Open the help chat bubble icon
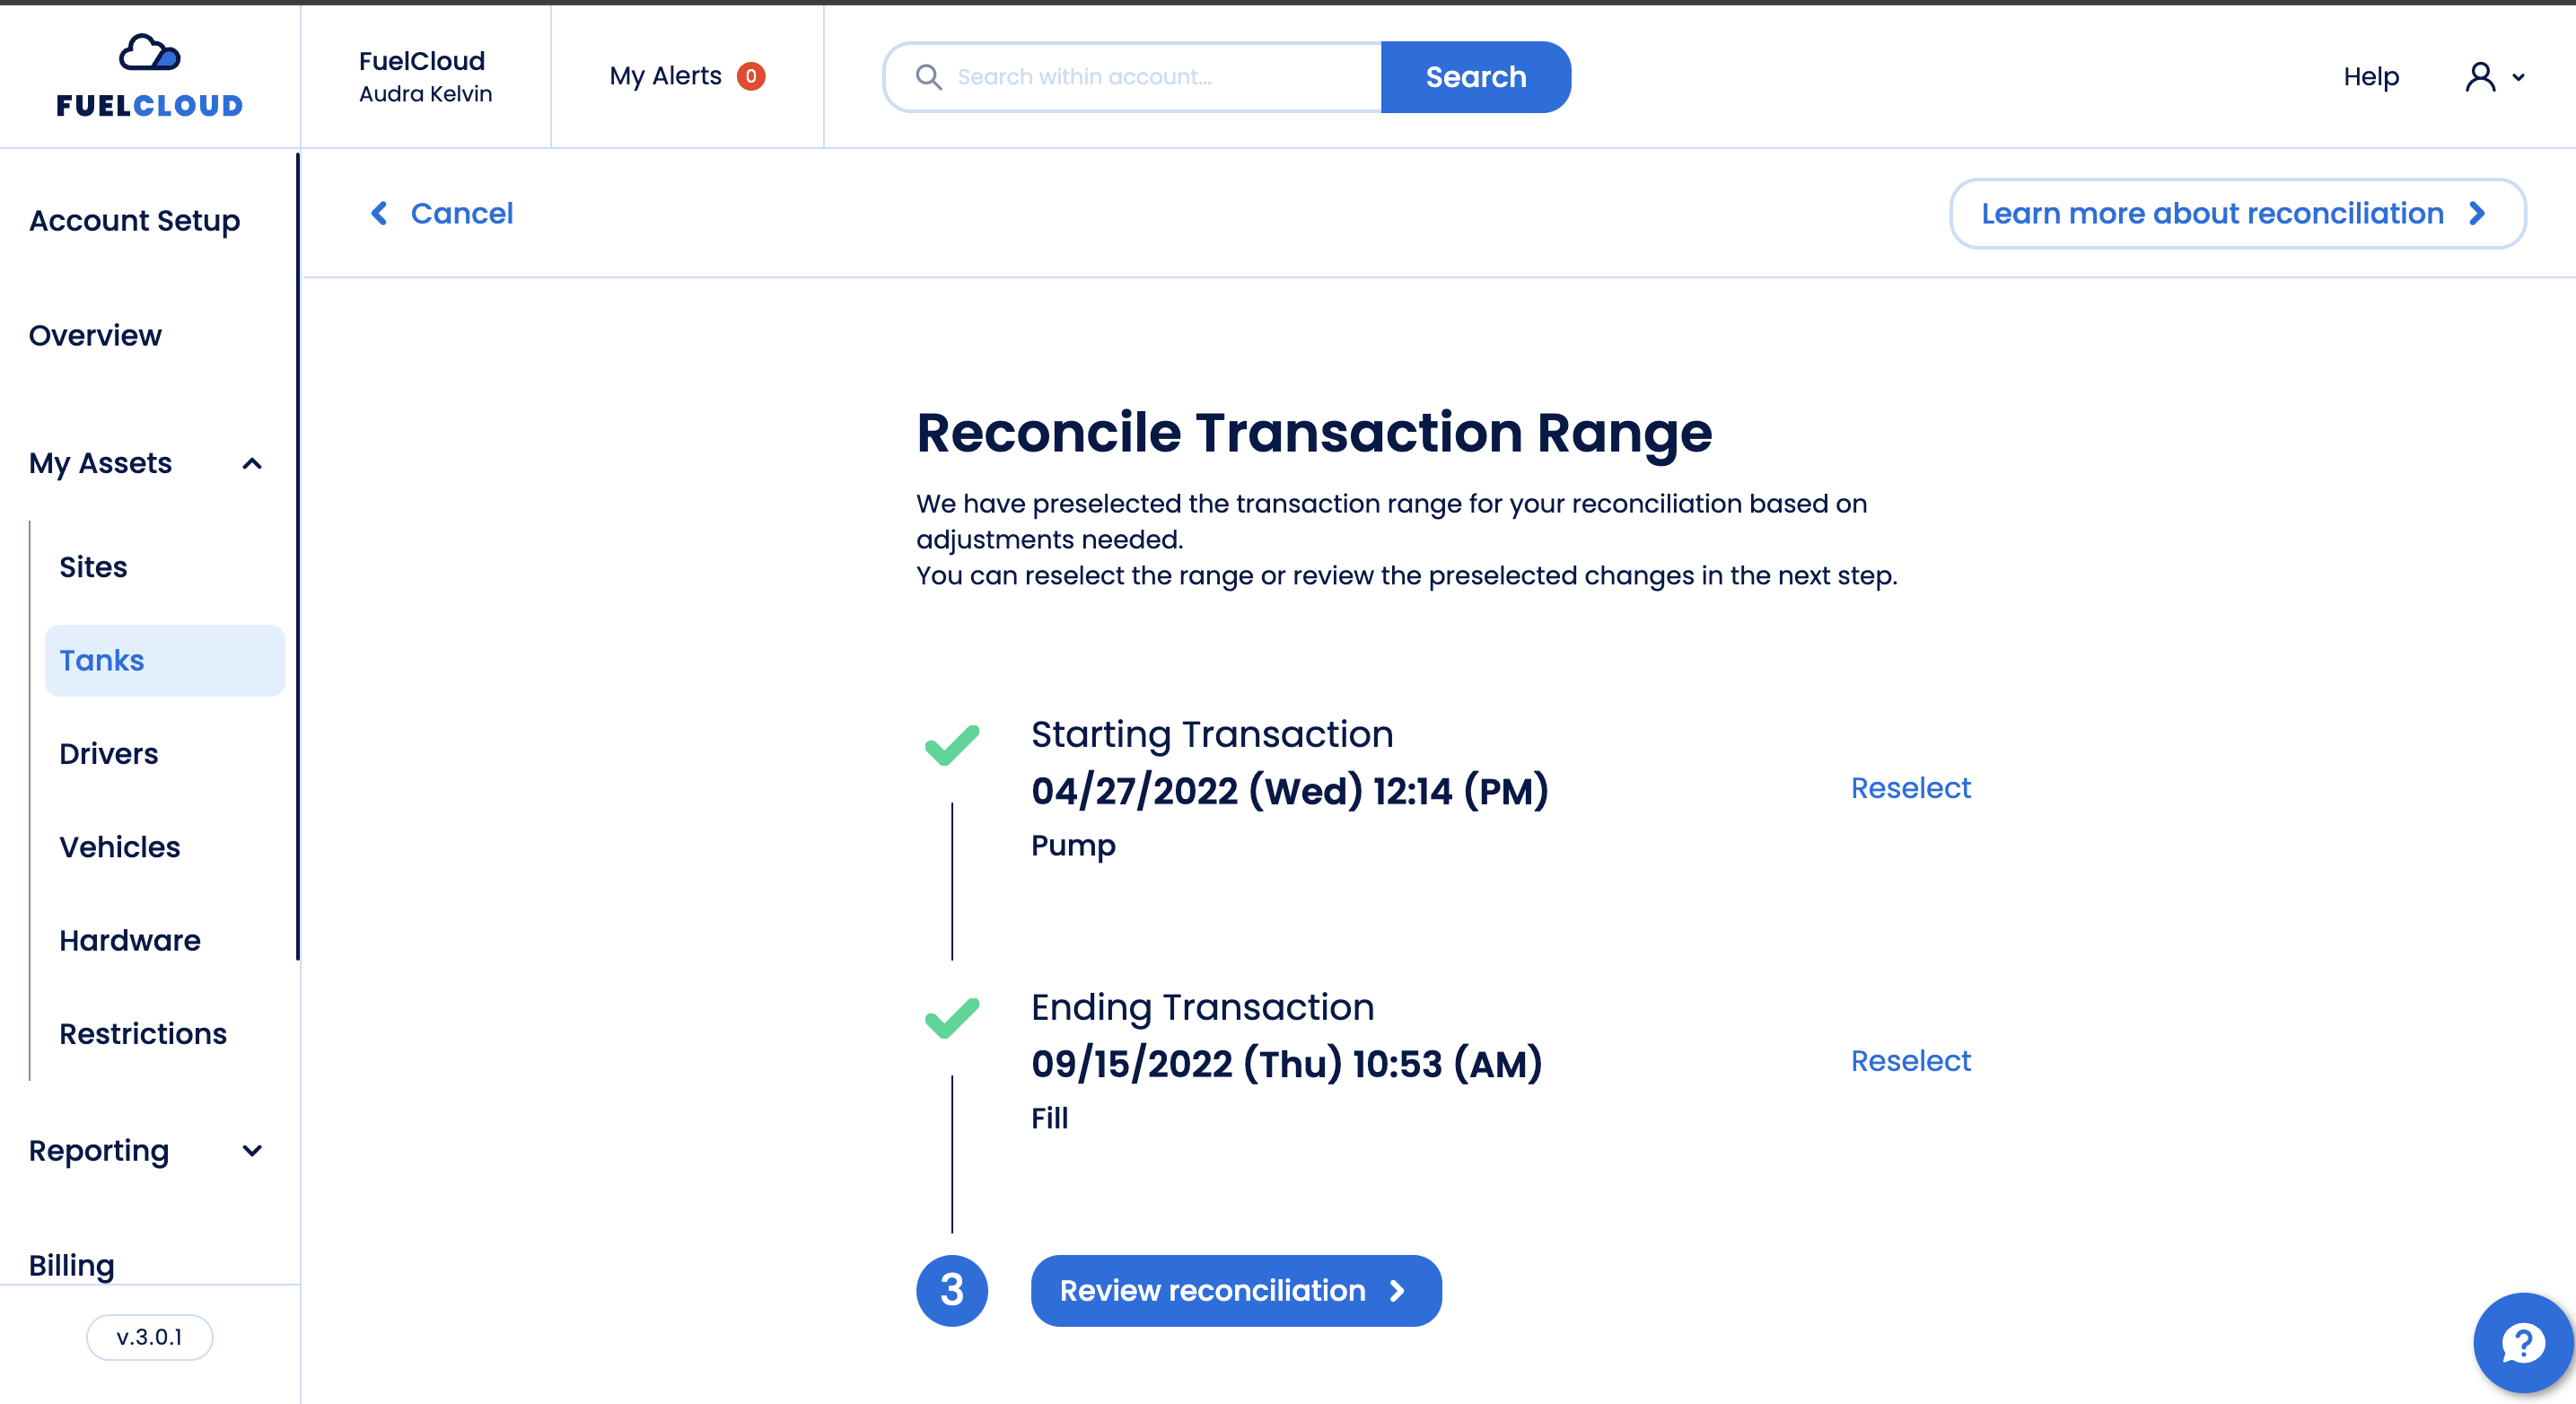The height and width of the screenshot is (1404, 2576). [2522, 1343]
